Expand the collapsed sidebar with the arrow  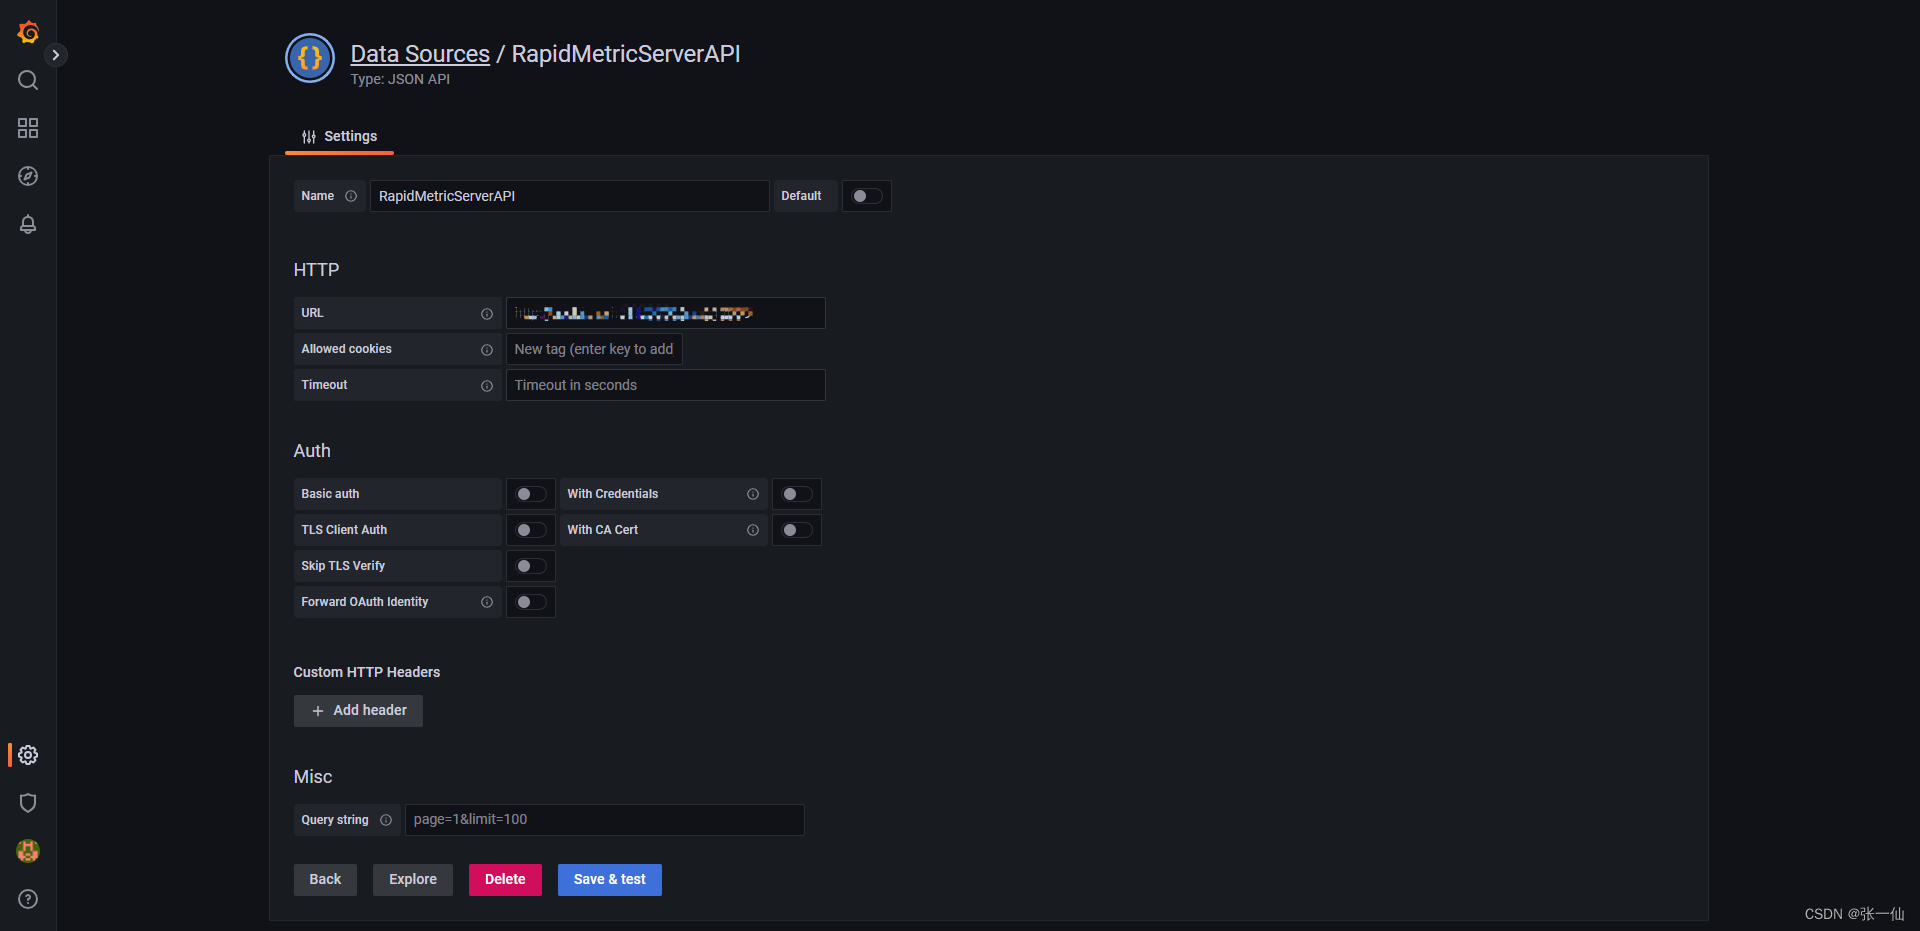pos(56,54)
